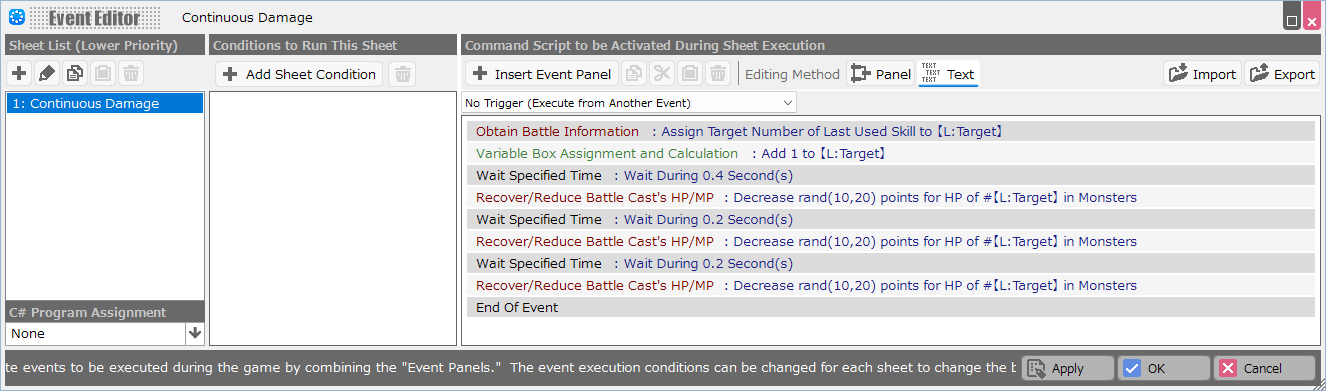Duplicate sheet with copy icon in Sheet List
This screenshot has width=1326, height=391.
point(75,74)
